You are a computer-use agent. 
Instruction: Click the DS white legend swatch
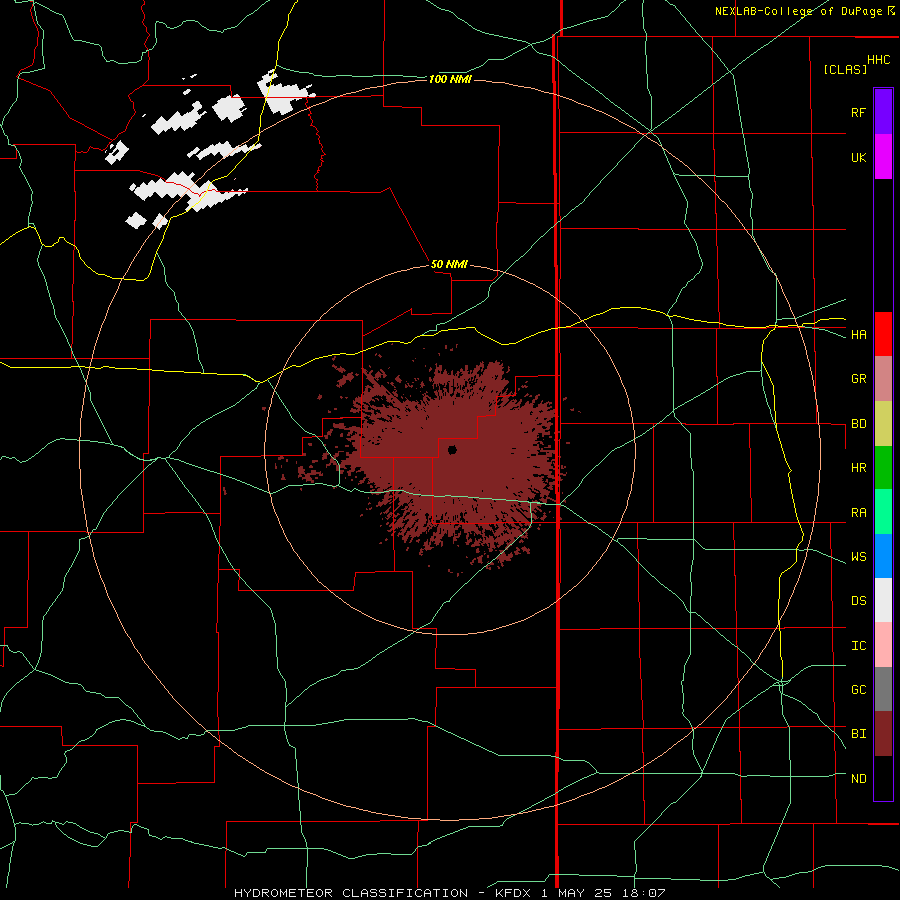[883, 600]
